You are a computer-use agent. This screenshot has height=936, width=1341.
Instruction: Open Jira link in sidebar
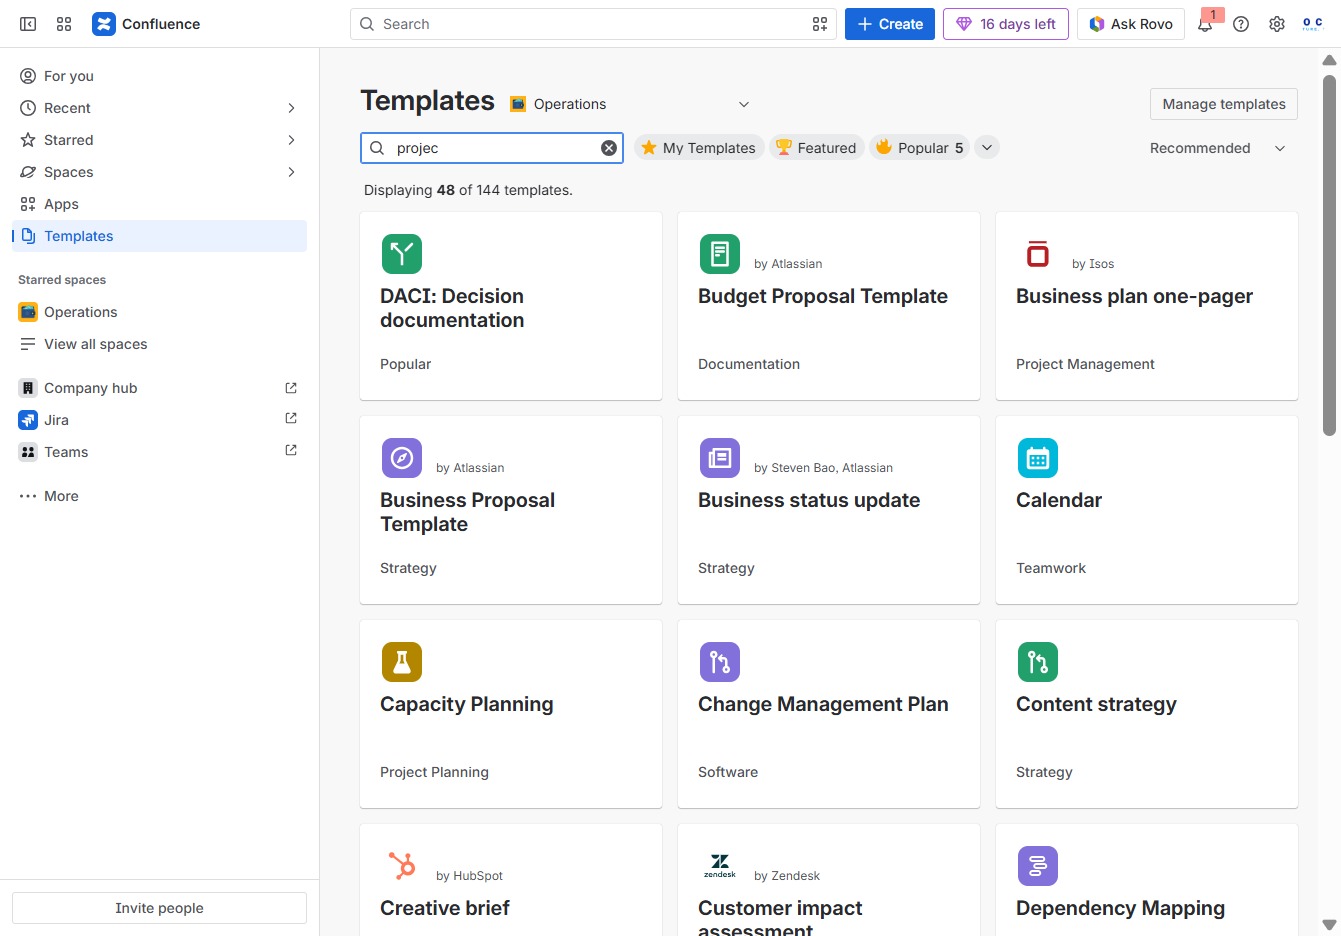56,420
